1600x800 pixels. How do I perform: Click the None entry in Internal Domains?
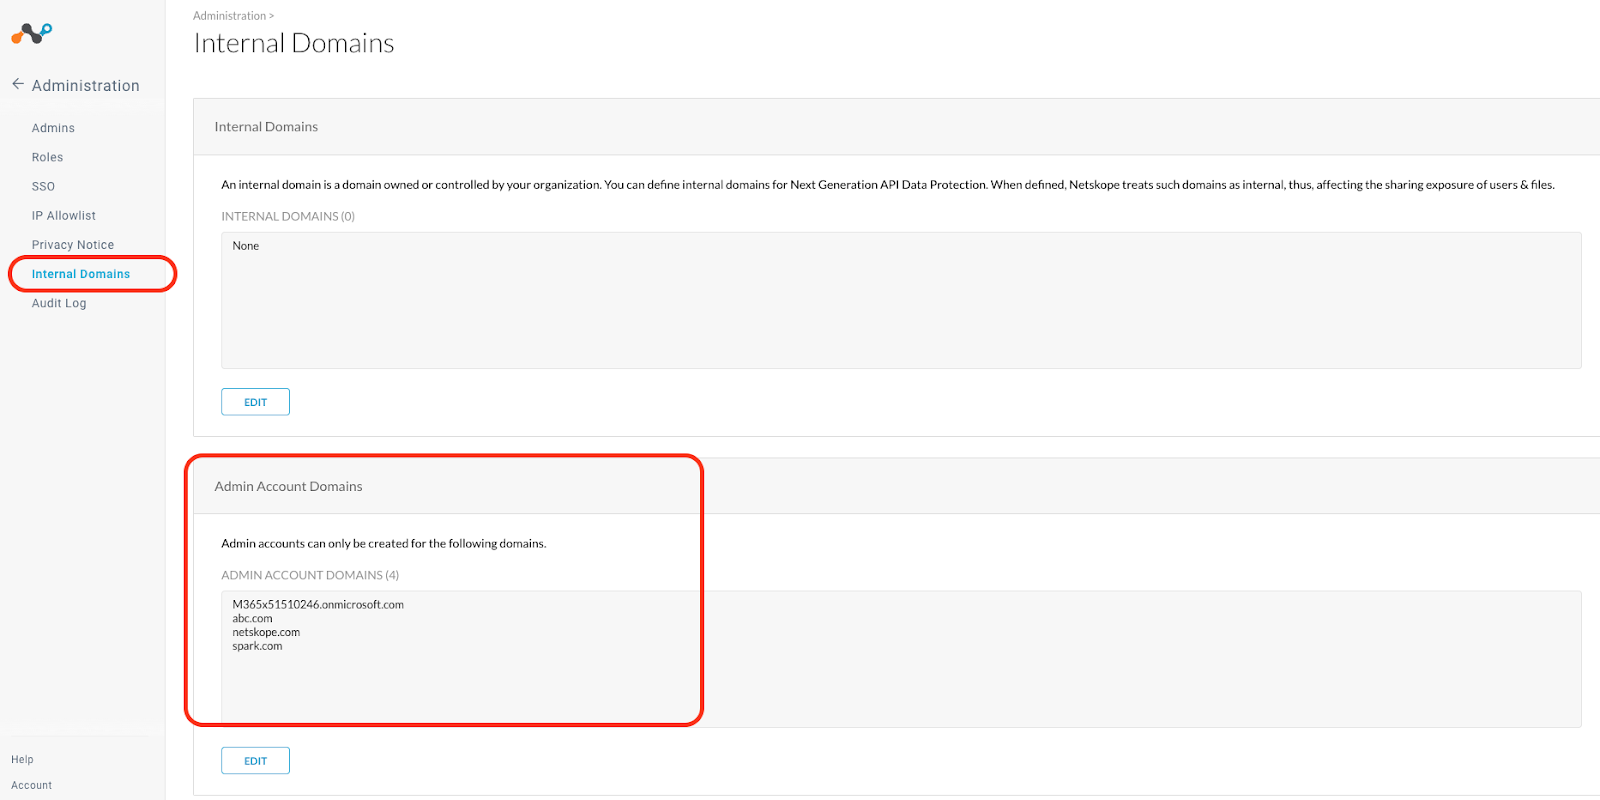(x=246, y=246)
